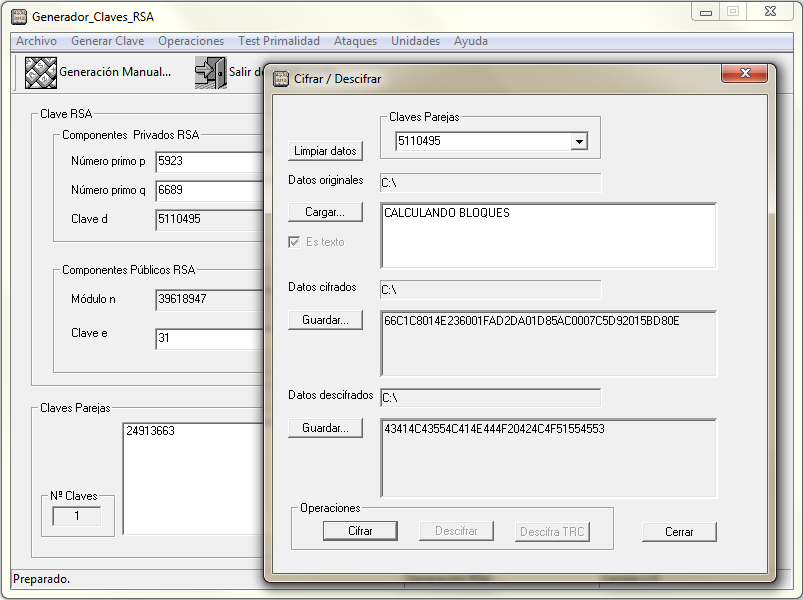Open the Ayuda menu

tap(471, 41)
